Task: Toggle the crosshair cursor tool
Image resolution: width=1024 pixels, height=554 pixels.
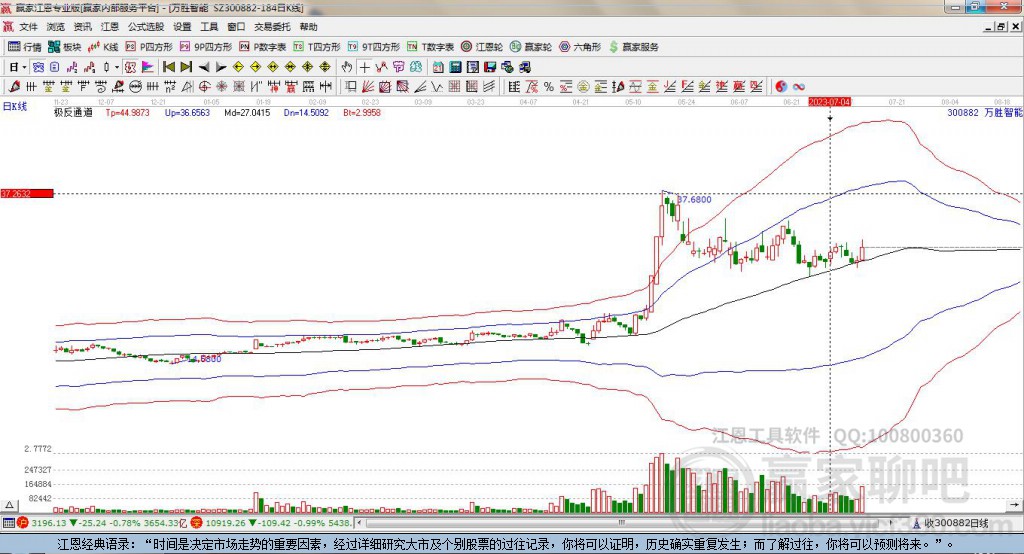Action: 364,67
